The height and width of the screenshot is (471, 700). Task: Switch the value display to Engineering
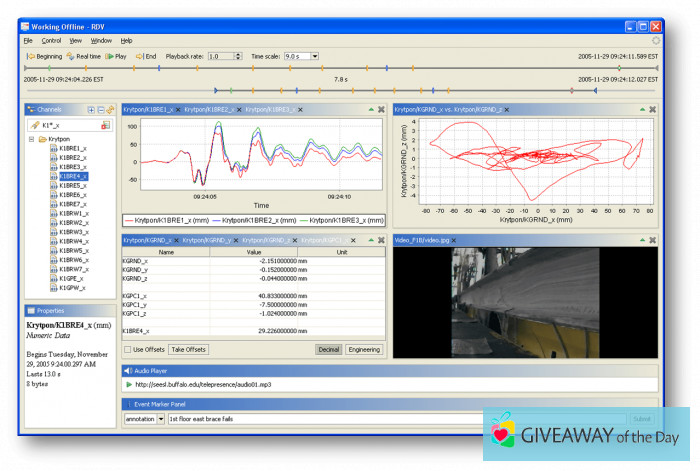364,350
